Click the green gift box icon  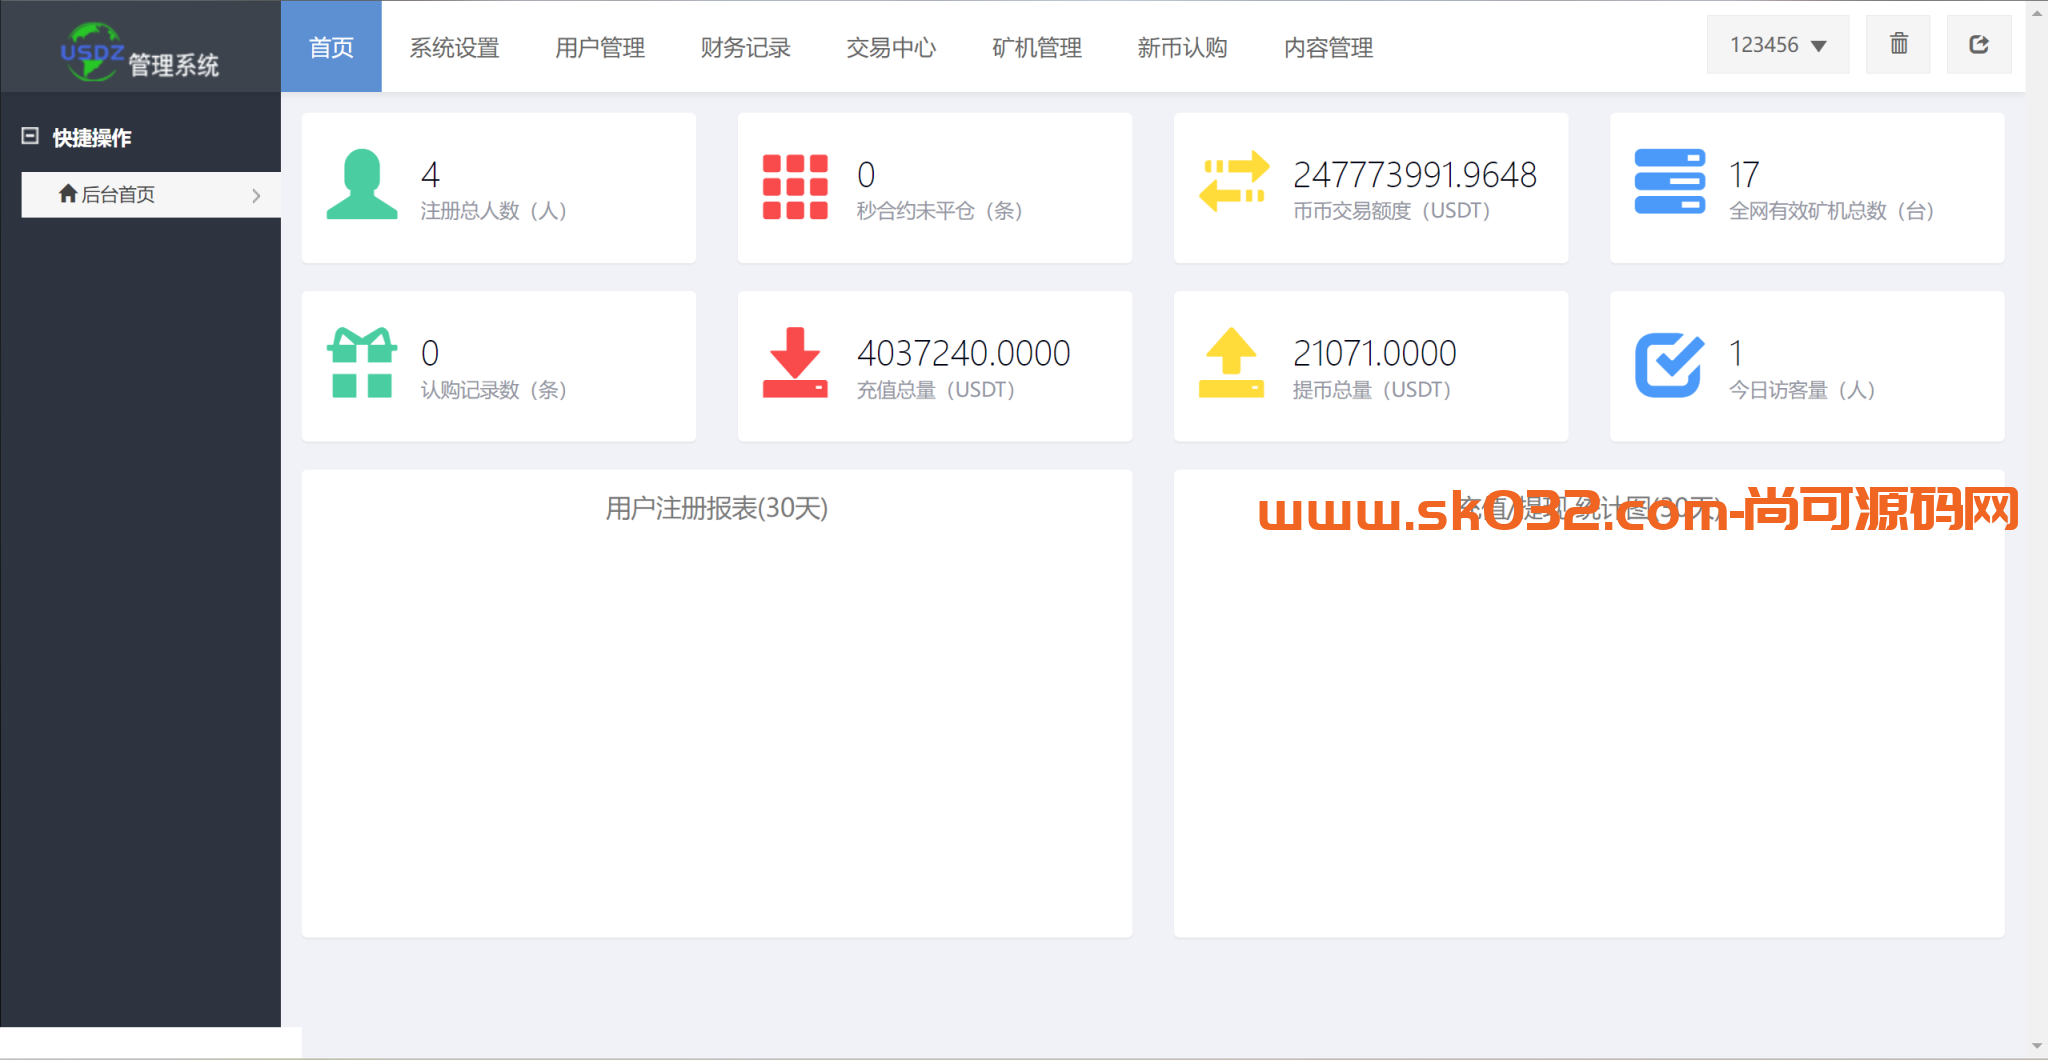click(362, 363)
